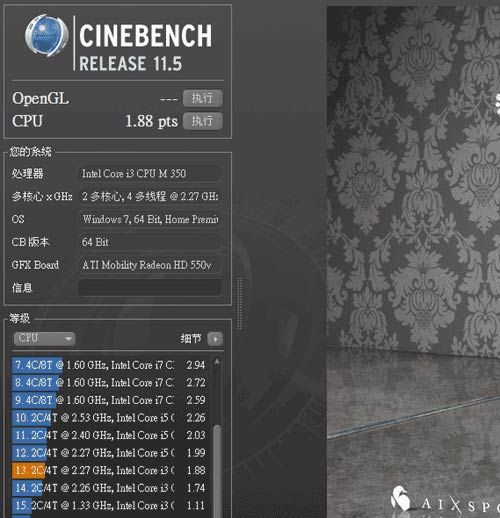Click the Cinebench globe logo icon

[x=47, y=35]
